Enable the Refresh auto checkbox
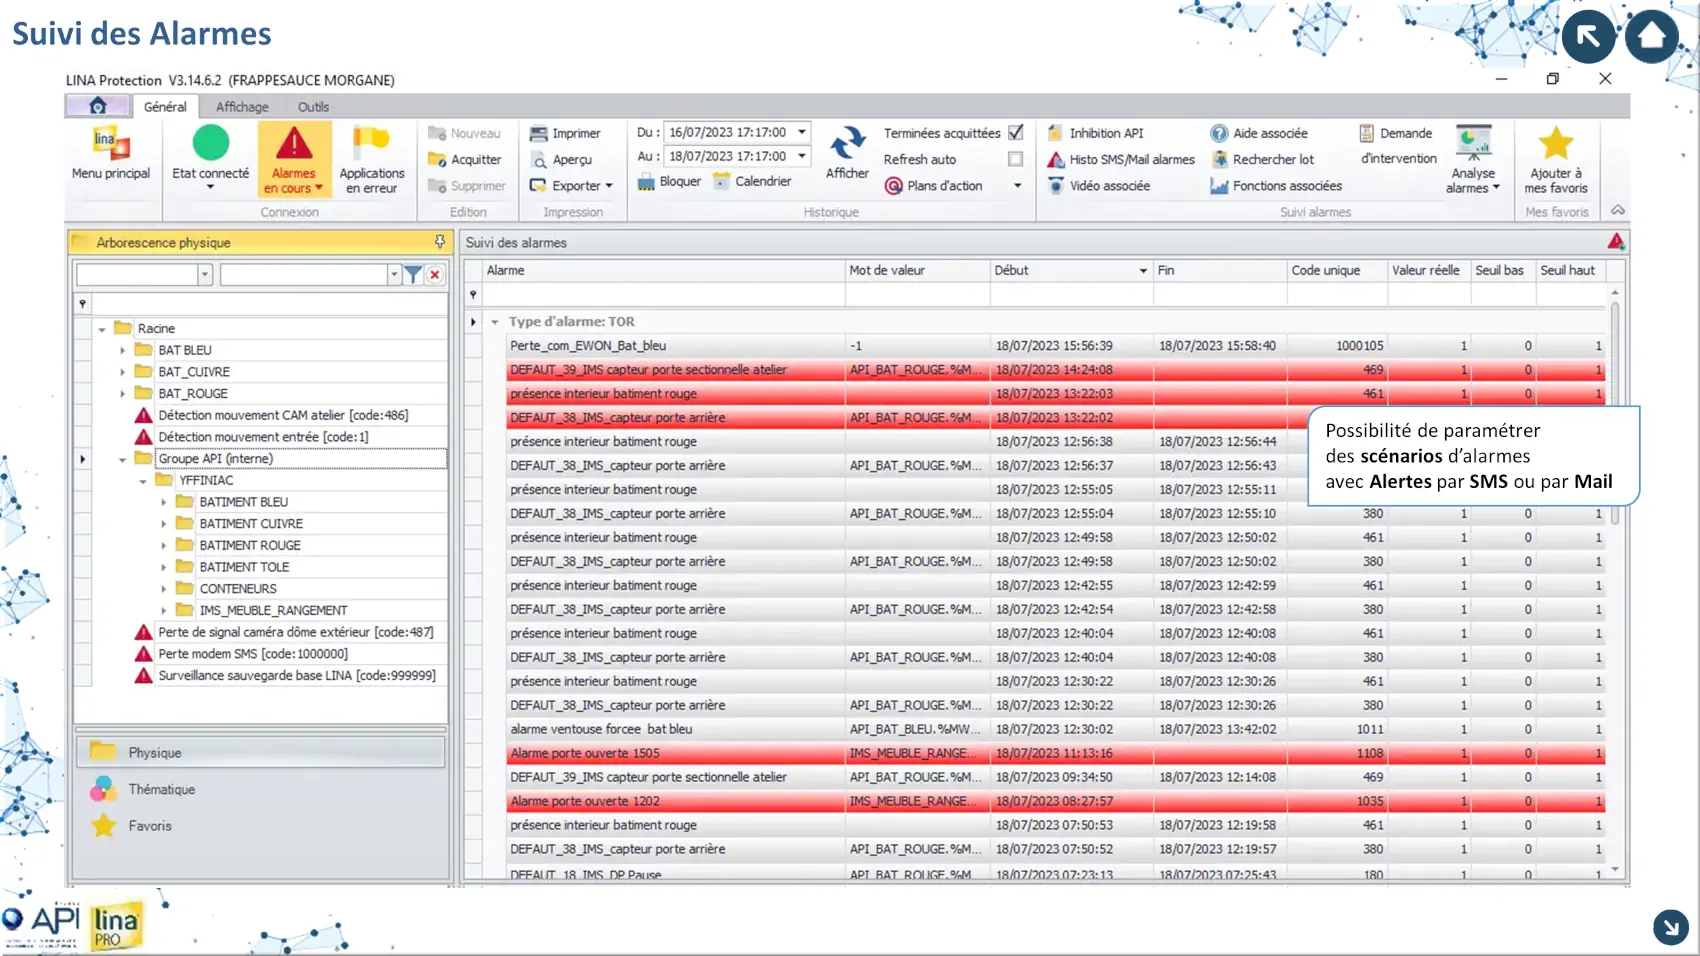Screen dimensions: 1700x956 point(1016,159)
